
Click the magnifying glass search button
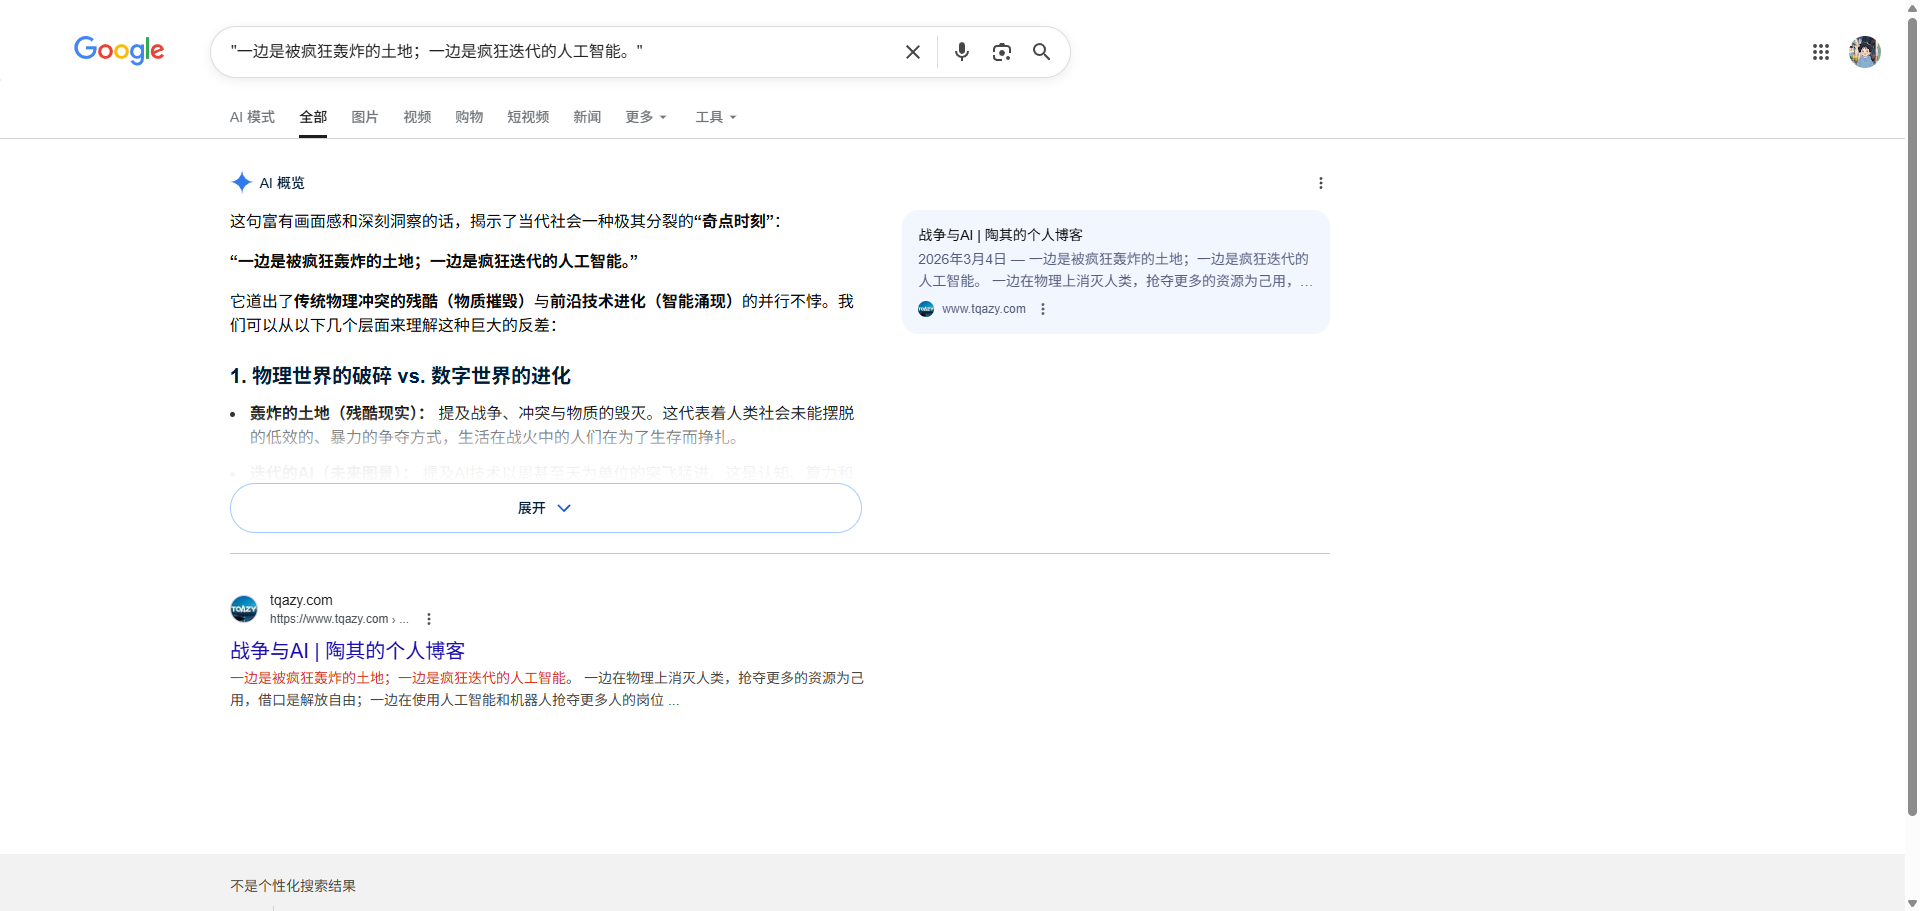pyautogui.click(x=1041, y=52)
